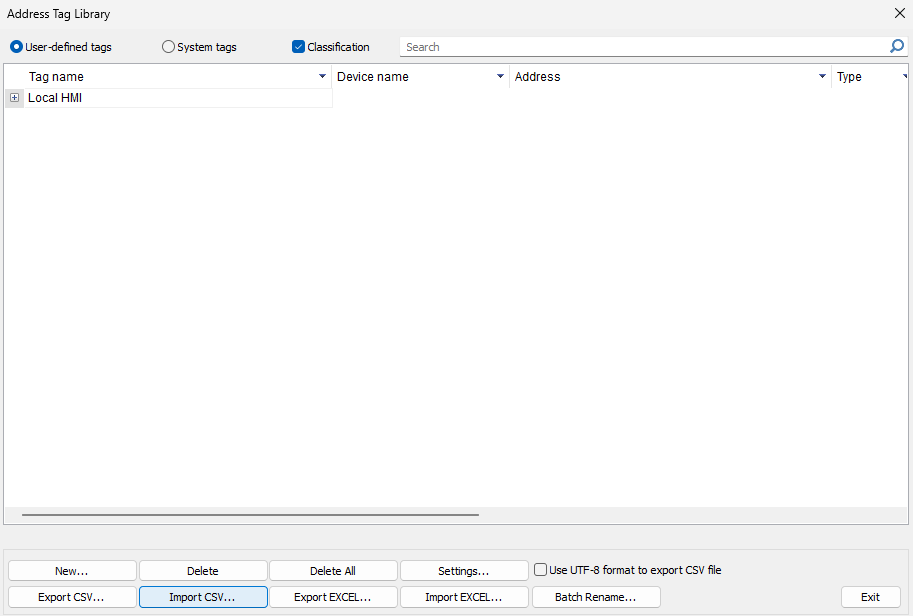
Task: Expand the Local HMI tree node
Action: [x=15, y=98]
